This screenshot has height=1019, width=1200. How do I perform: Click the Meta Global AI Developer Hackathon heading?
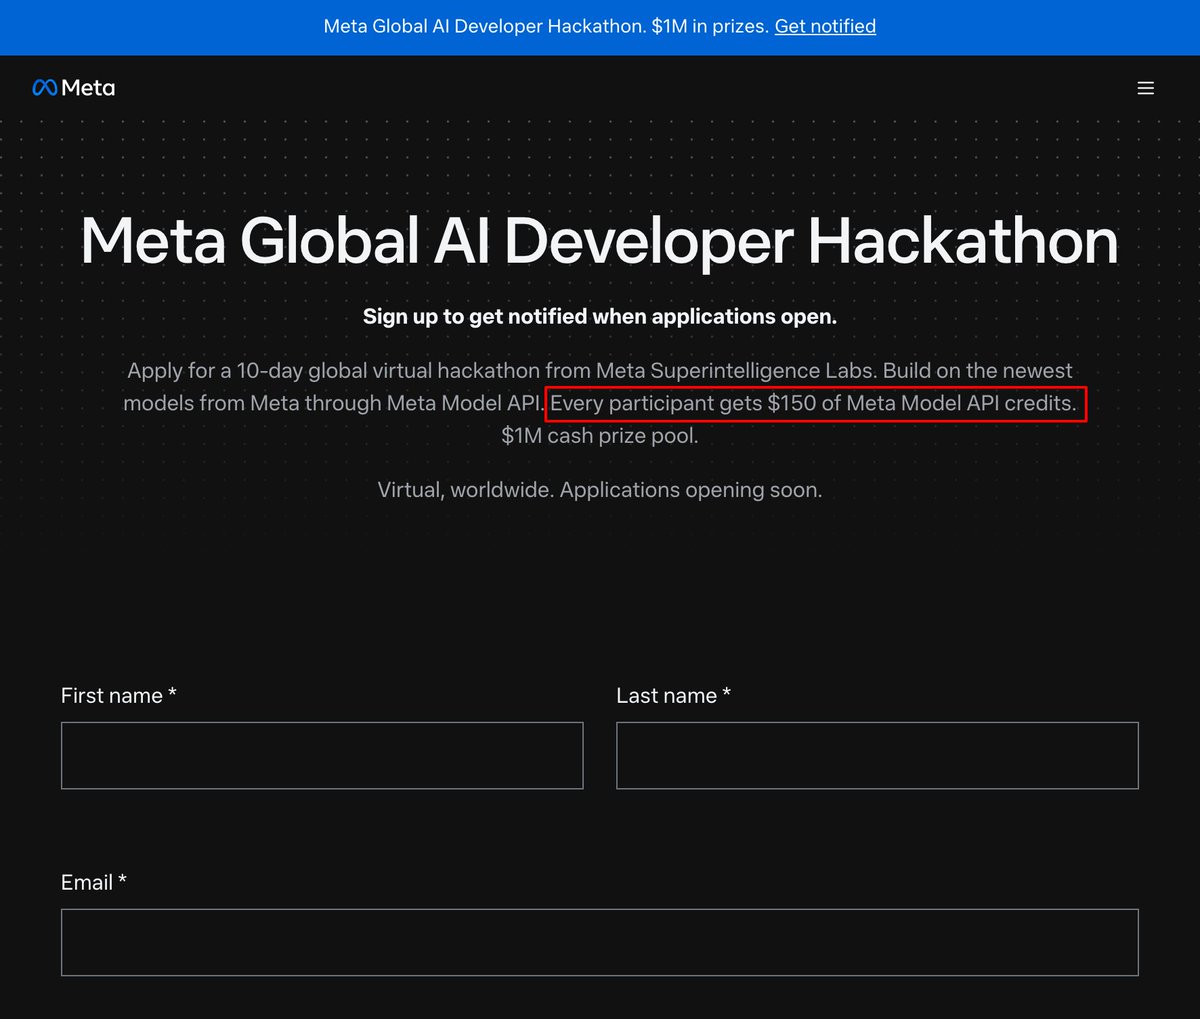600,241
